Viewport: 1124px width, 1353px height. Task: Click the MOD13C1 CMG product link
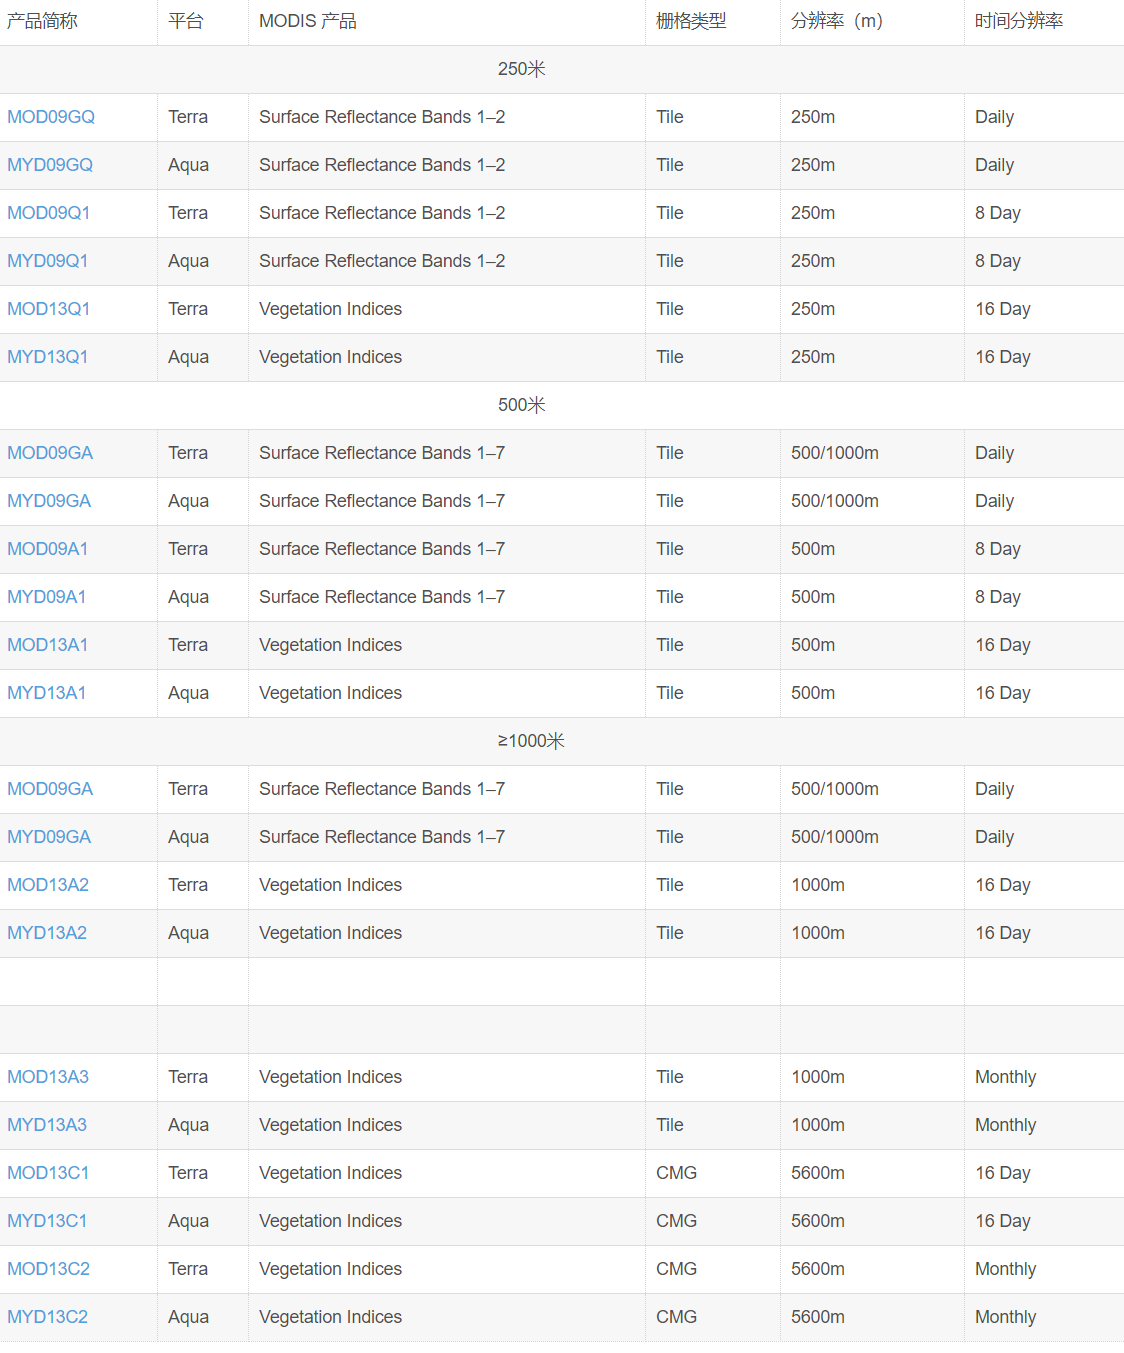pos(48,1173)
